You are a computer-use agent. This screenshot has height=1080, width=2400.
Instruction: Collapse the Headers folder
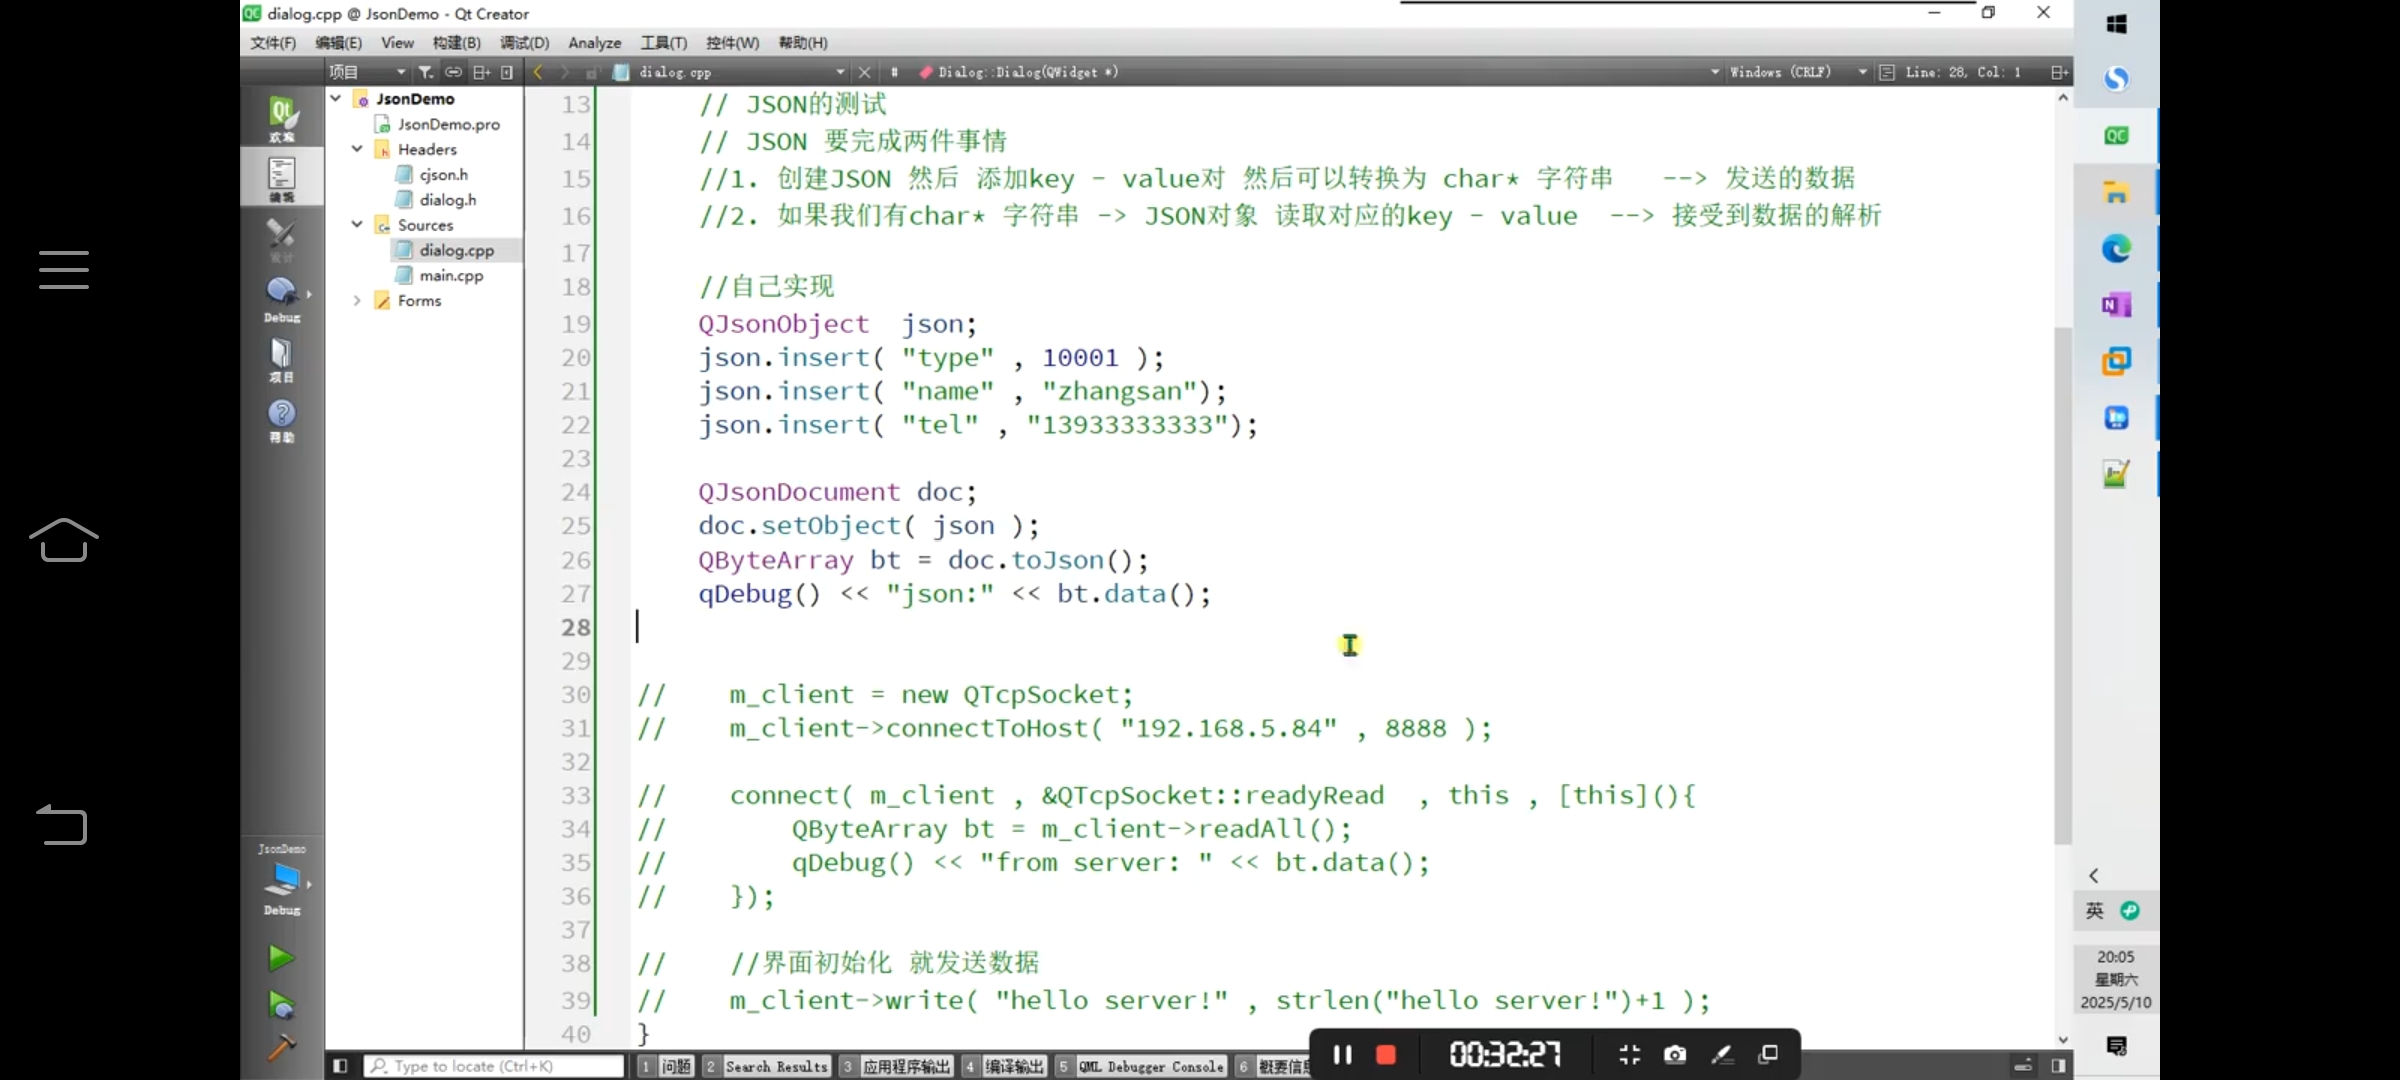(357, 149)
